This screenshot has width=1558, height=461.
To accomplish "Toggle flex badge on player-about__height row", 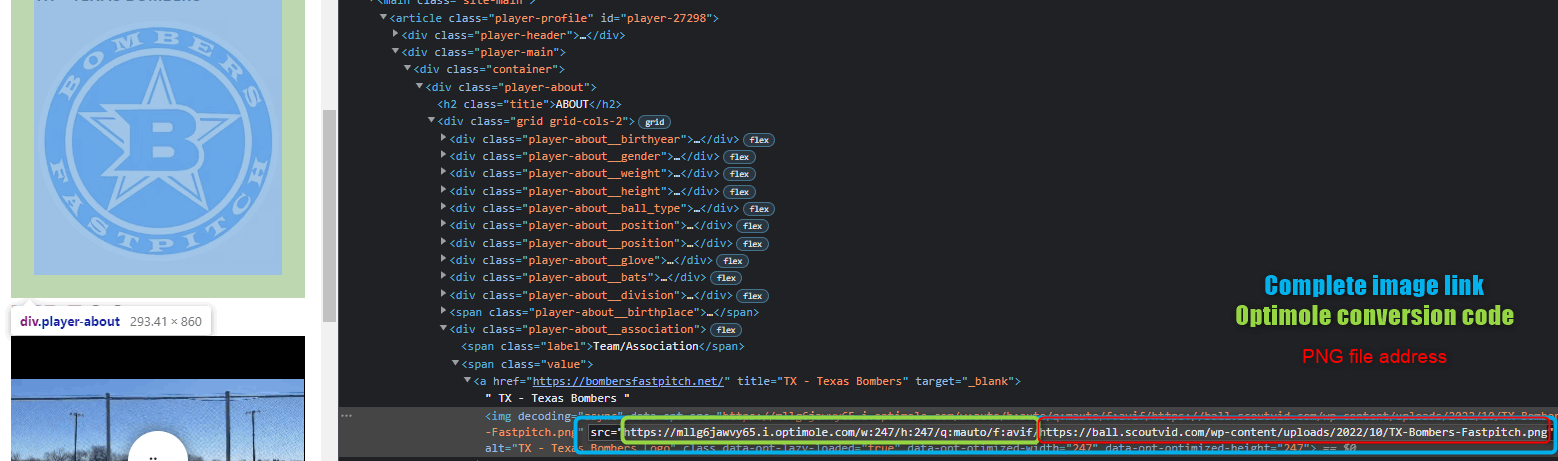I will (739, 191).
